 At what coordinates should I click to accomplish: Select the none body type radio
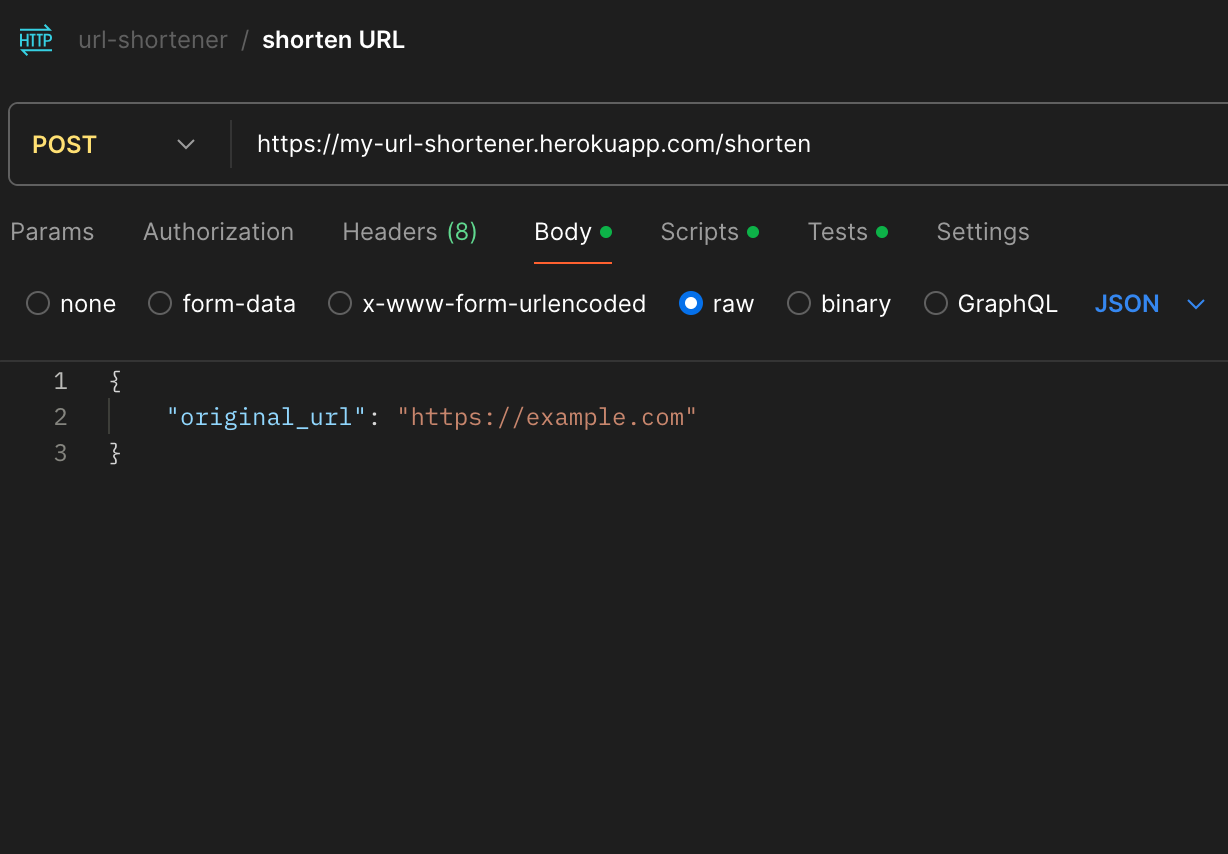(x=38, y=304)
